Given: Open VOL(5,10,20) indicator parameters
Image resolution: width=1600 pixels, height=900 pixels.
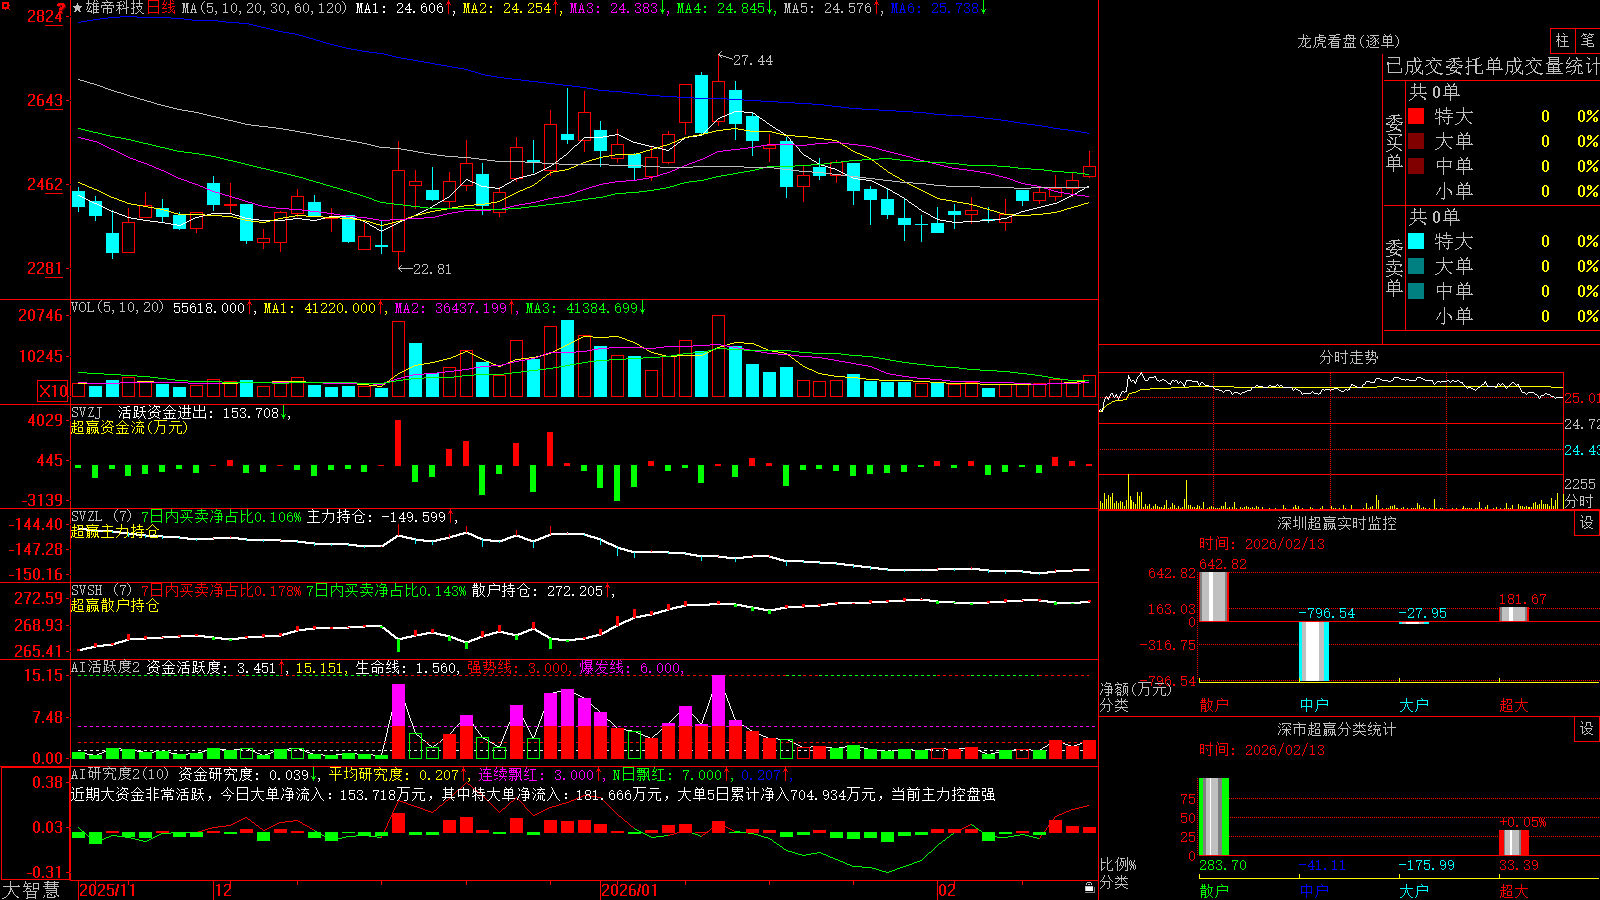Looking at the screenshot, I should click(x=117, y=308).
